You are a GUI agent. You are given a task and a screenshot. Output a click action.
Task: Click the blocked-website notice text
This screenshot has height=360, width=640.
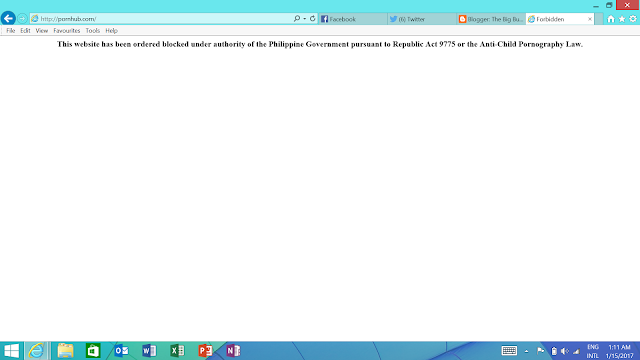320,44
